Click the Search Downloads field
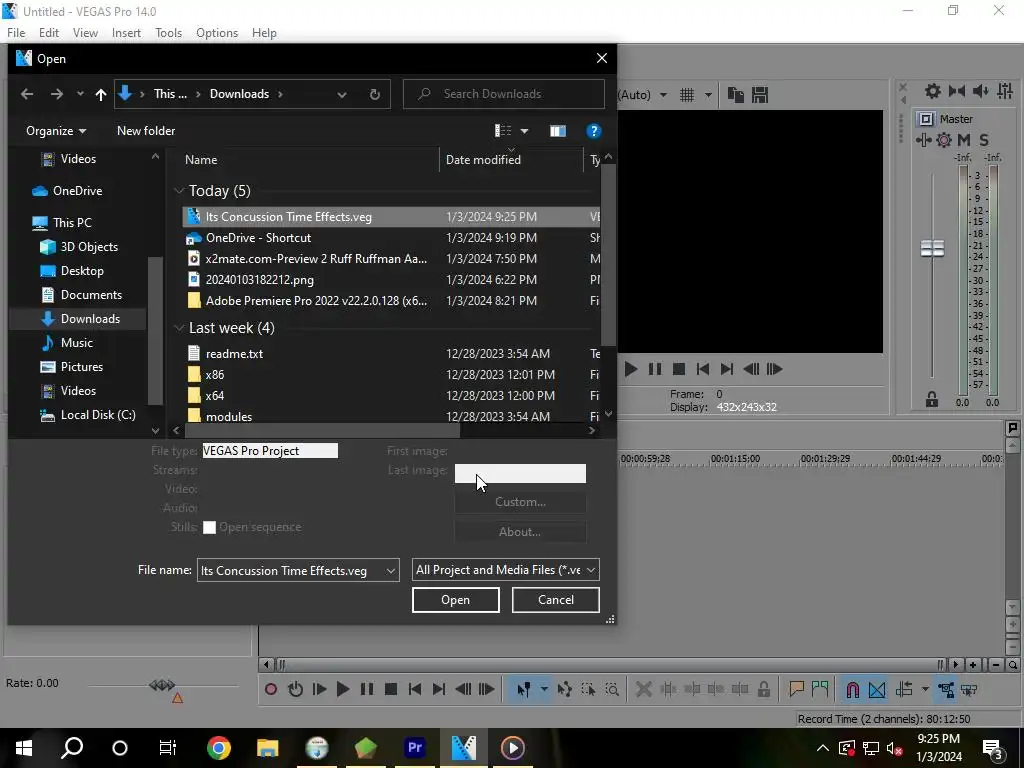This screenshot has width=1024, height=768. pos(504,94)
